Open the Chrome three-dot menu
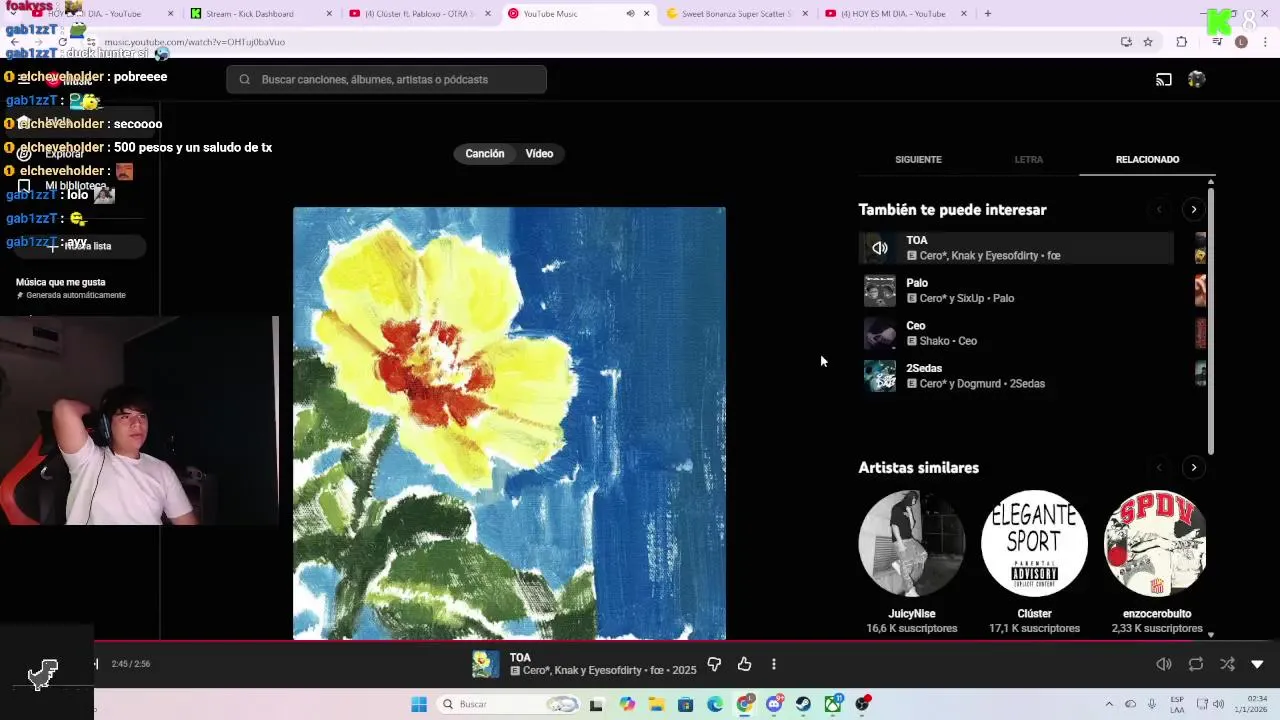 [1266, 42]
